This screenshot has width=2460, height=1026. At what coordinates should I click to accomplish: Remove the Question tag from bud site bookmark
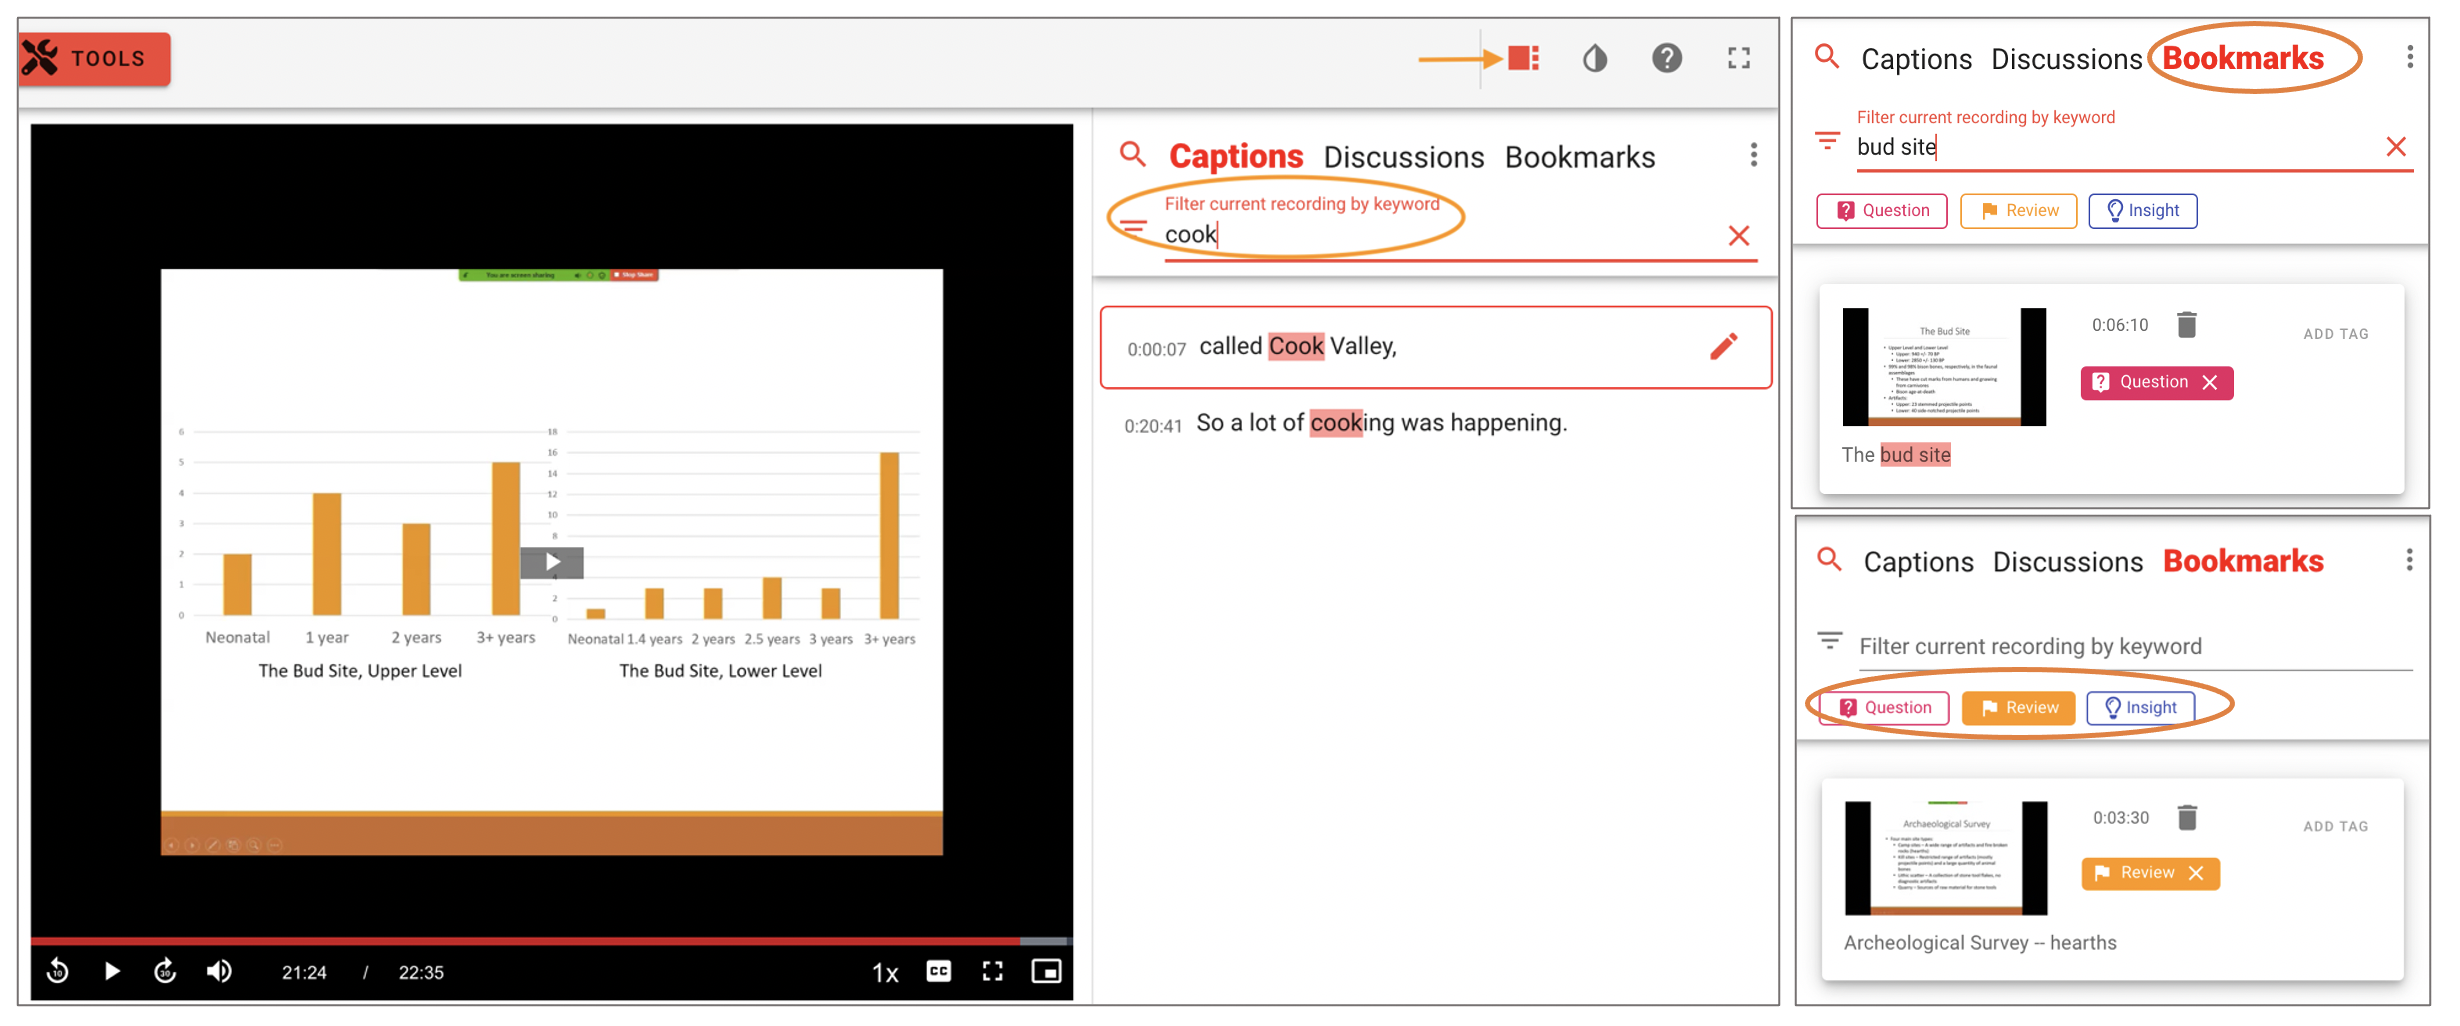2210,383
